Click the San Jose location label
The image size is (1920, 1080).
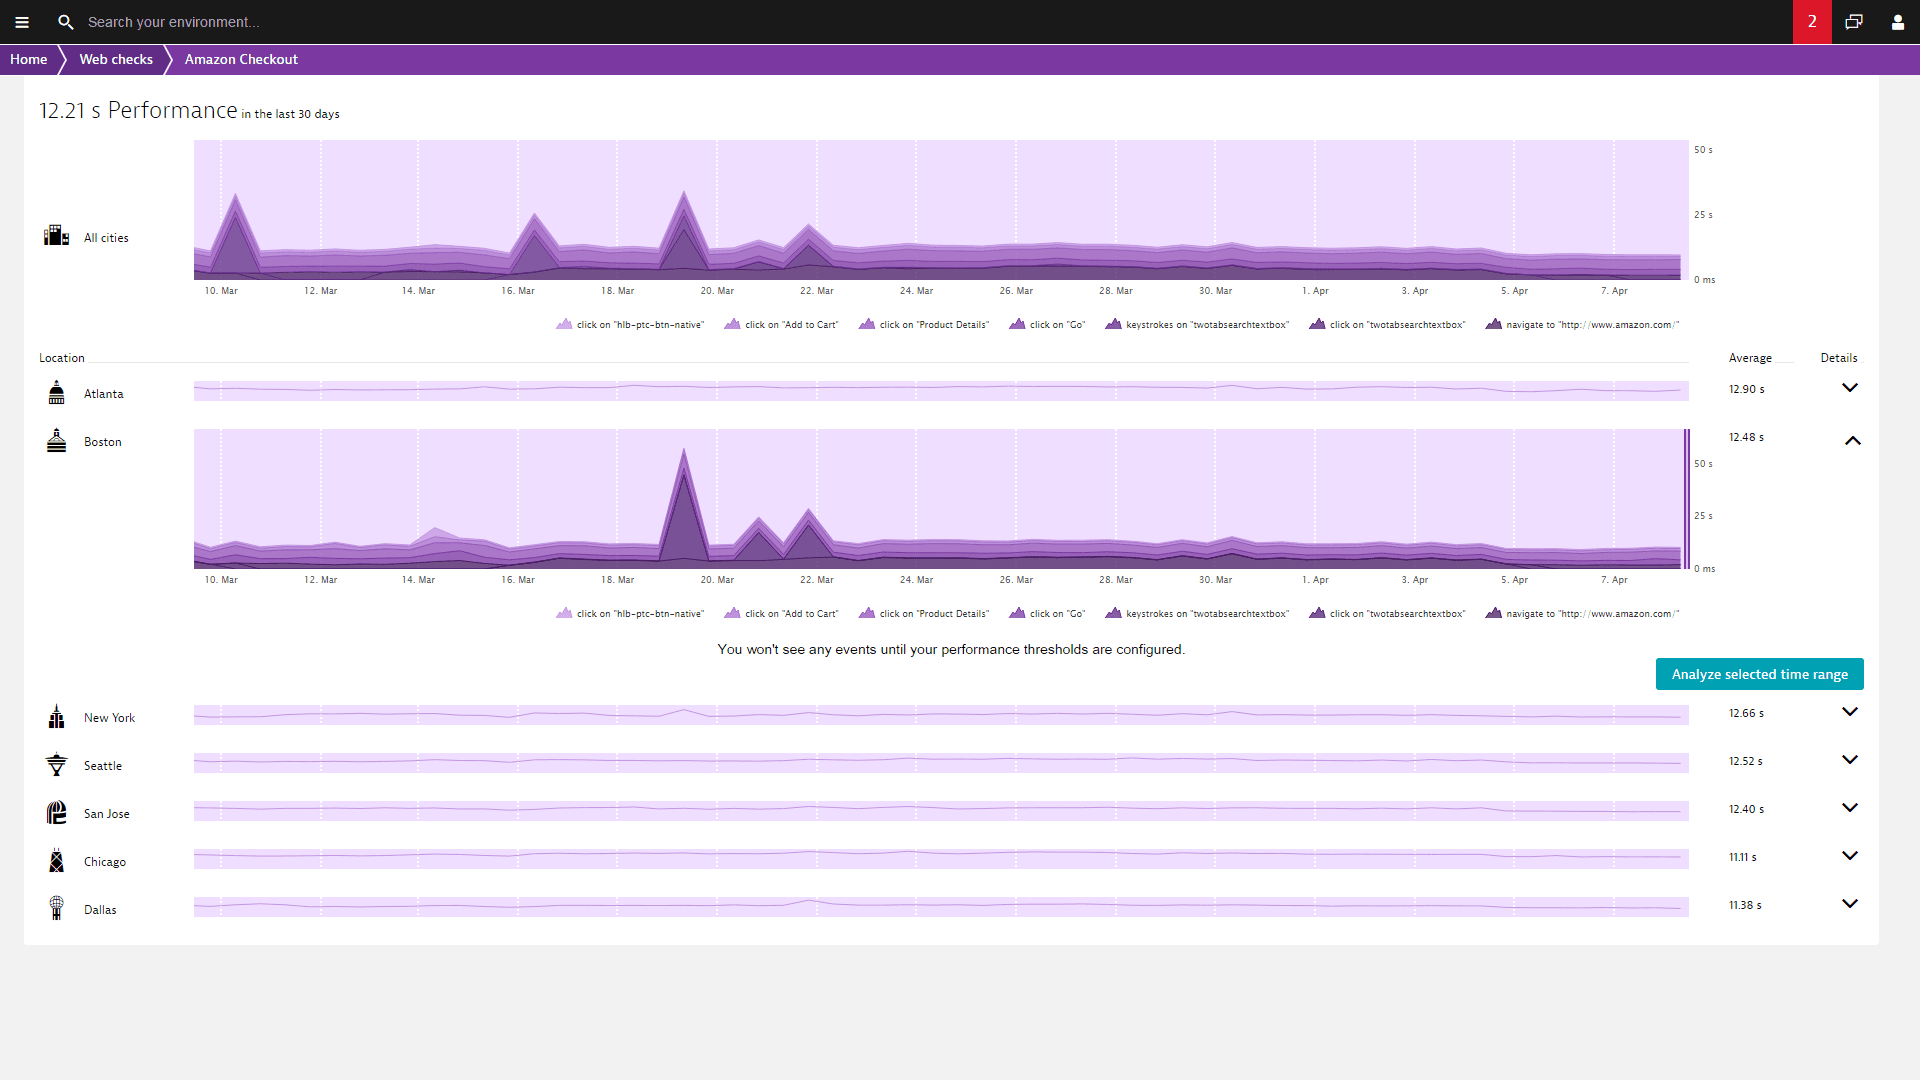(x=107, y=814)
